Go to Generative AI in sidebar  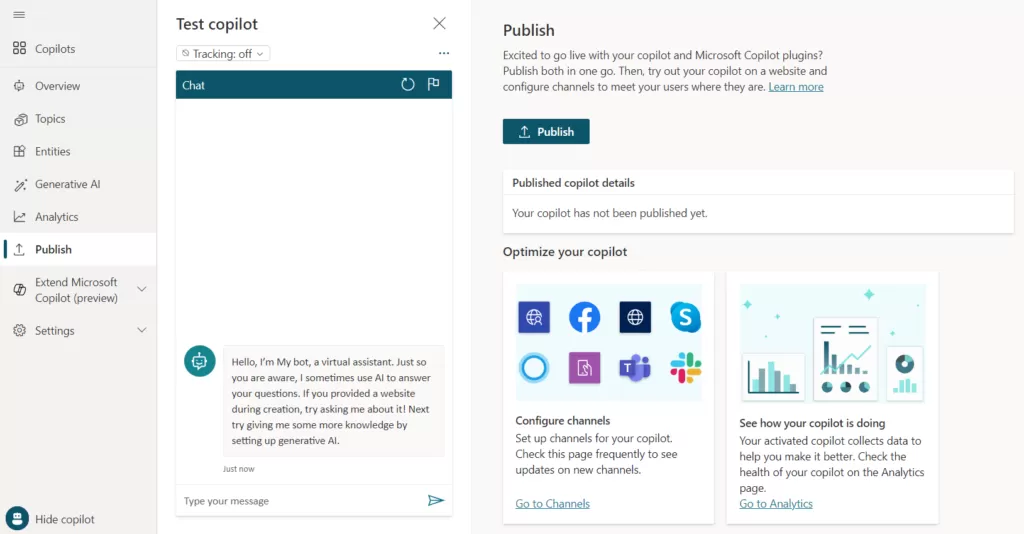[x=67, y=184]
